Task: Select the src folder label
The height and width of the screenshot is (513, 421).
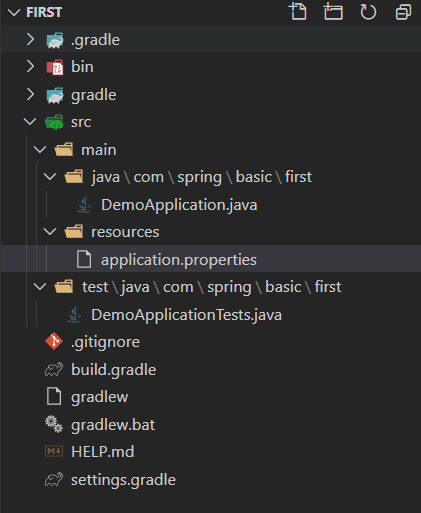Action: pos(81,122)
